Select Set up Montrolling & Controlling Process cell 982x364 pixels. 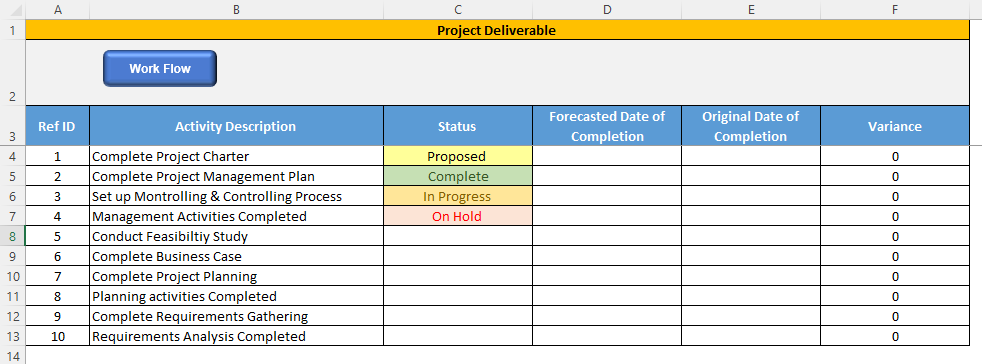(236, 196)
